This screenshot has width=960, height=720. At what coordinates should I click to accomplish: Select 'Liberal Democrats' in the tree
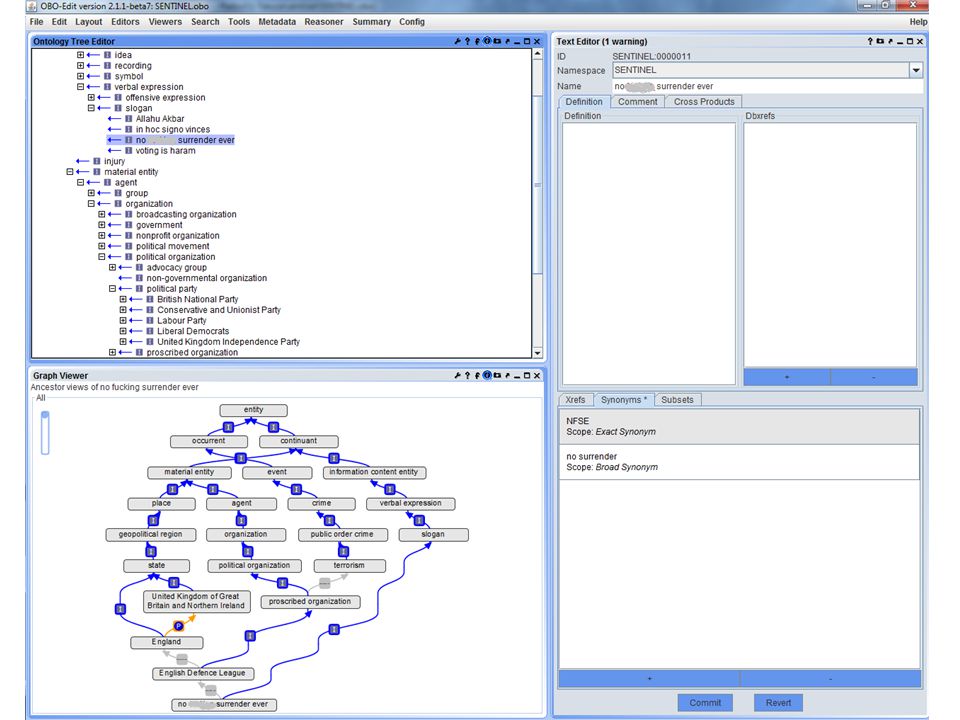point(193,331)
